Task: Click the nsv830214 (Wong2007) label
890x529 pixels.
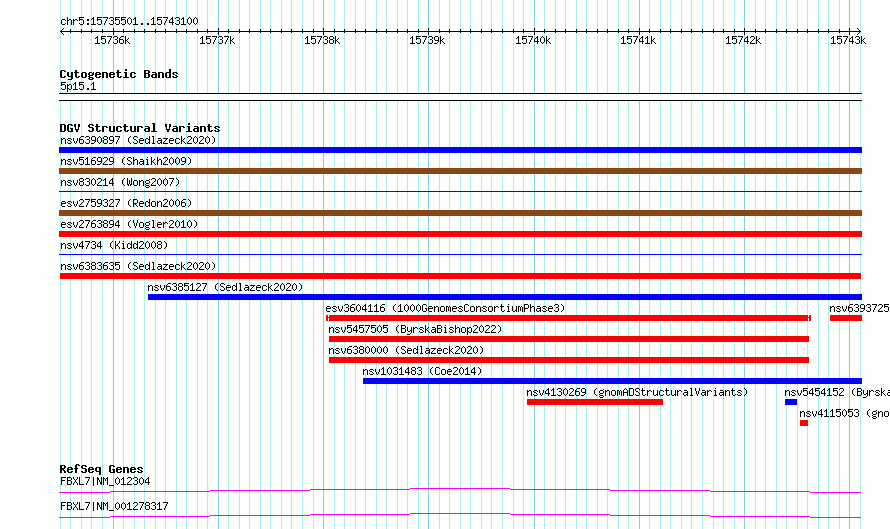Action: 120,182
